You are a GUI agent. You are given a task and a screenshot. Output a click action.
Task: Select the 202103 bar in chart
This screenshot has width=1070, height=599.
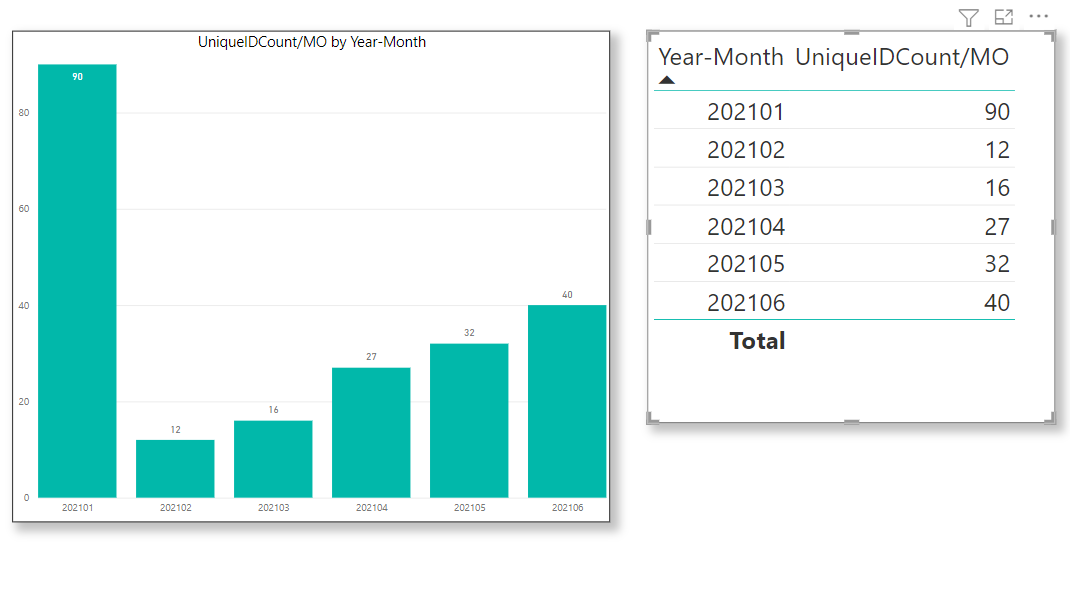click(x=273, y=459)
